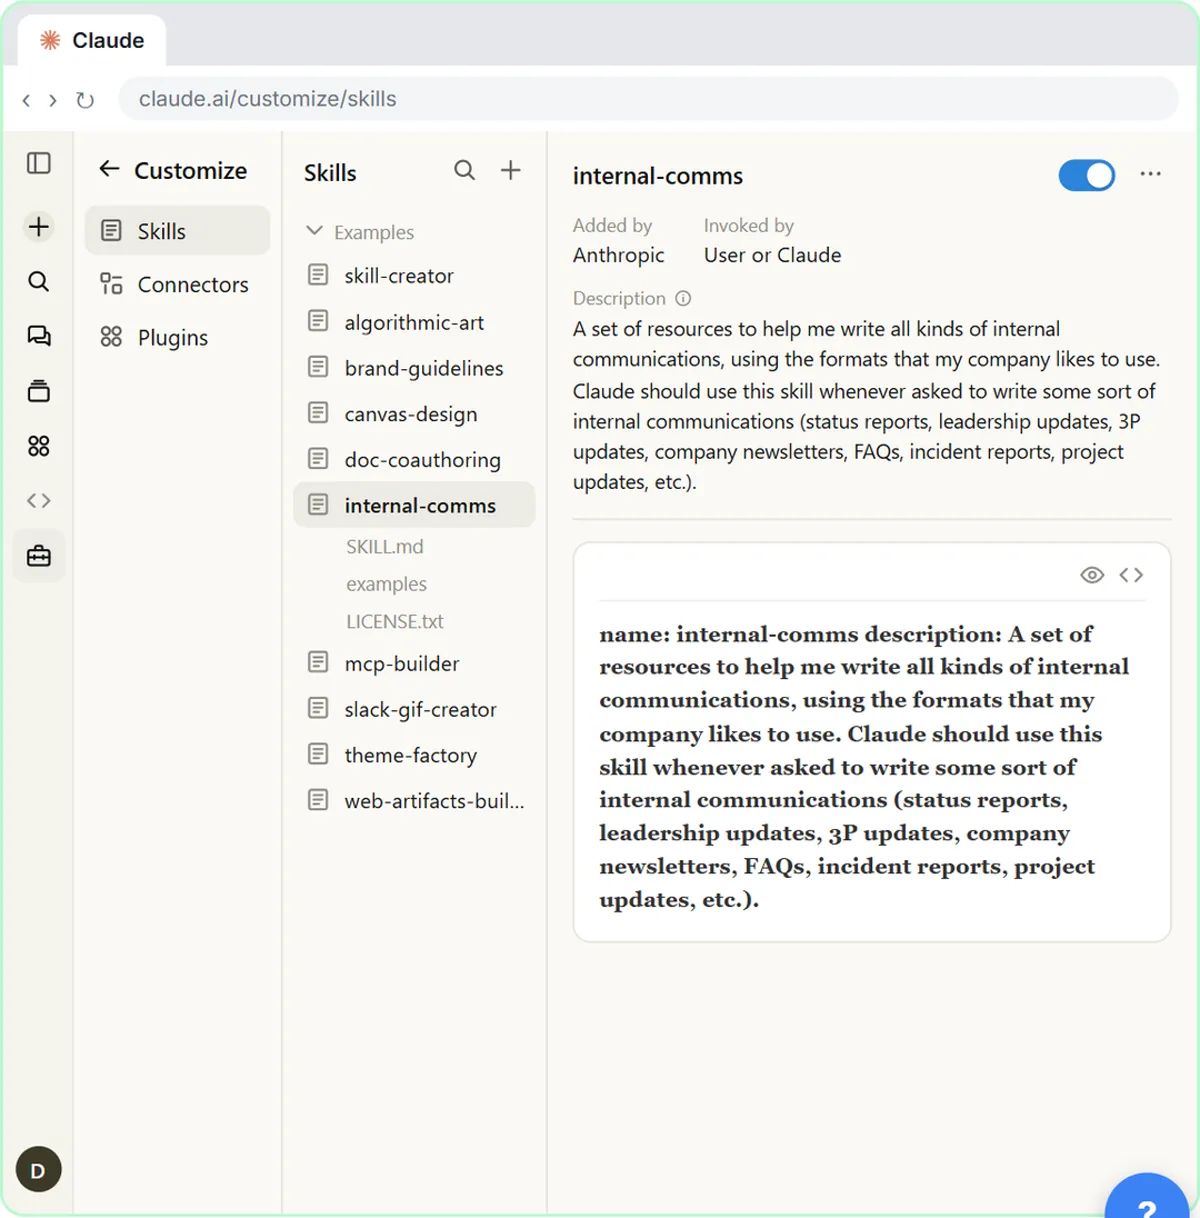Select the internal-comms skill row

[414, 505]
